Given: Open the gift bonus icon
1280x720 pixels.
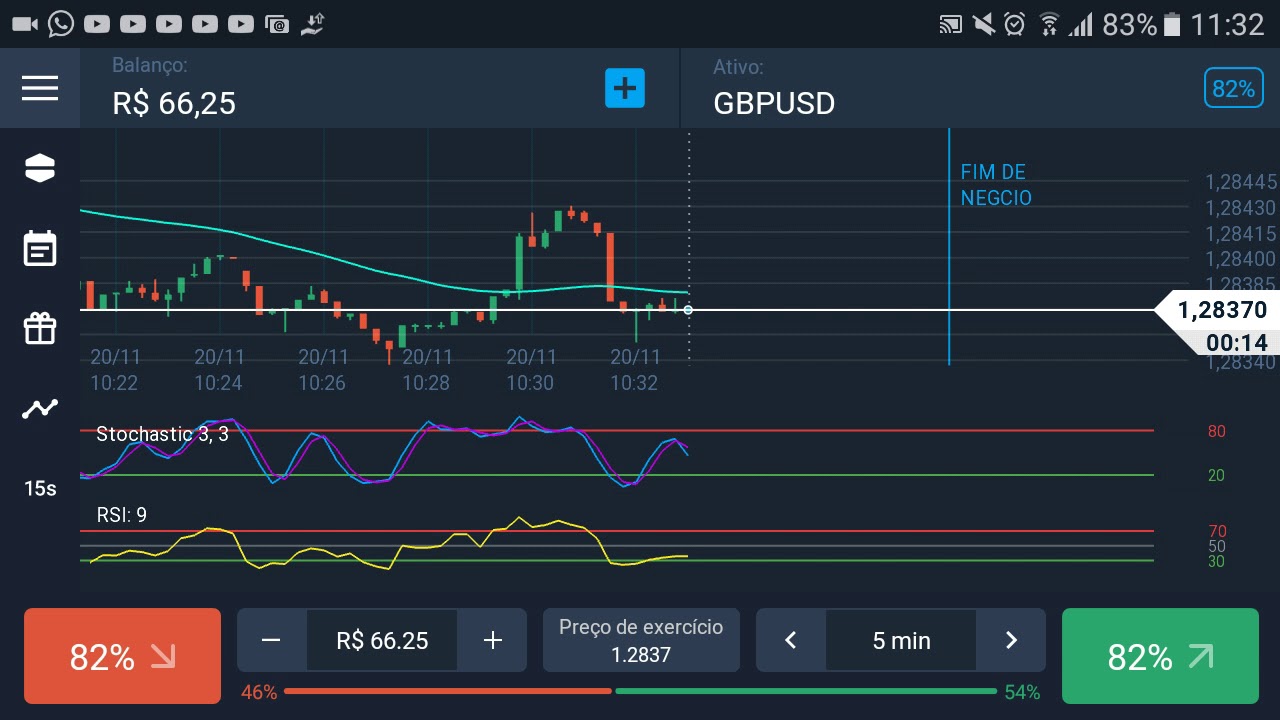Looking at the screenshot, I should click(x=40, y=328).
